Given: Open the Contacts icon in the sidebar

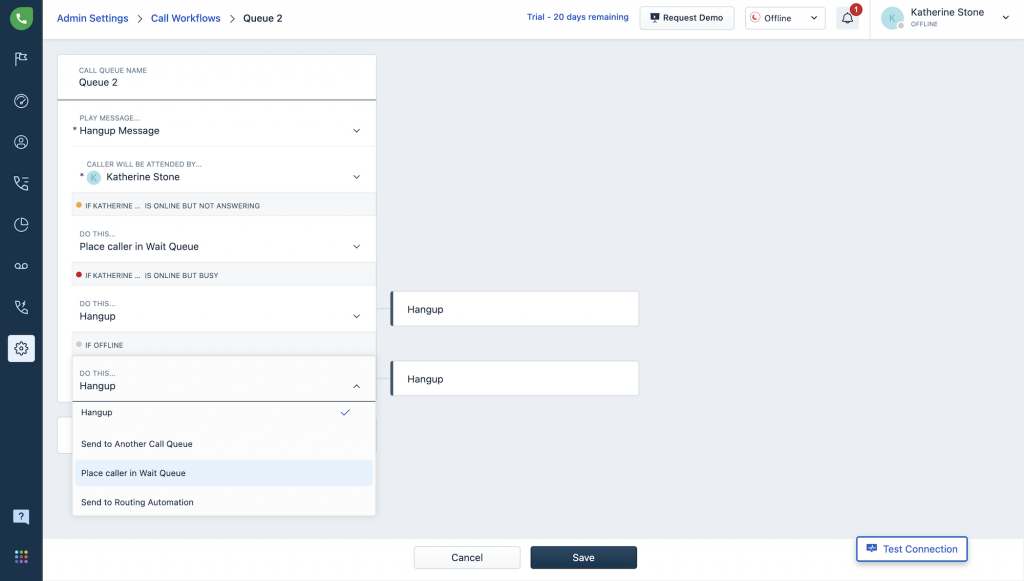Looking at the screenshot, I should 21,142.
